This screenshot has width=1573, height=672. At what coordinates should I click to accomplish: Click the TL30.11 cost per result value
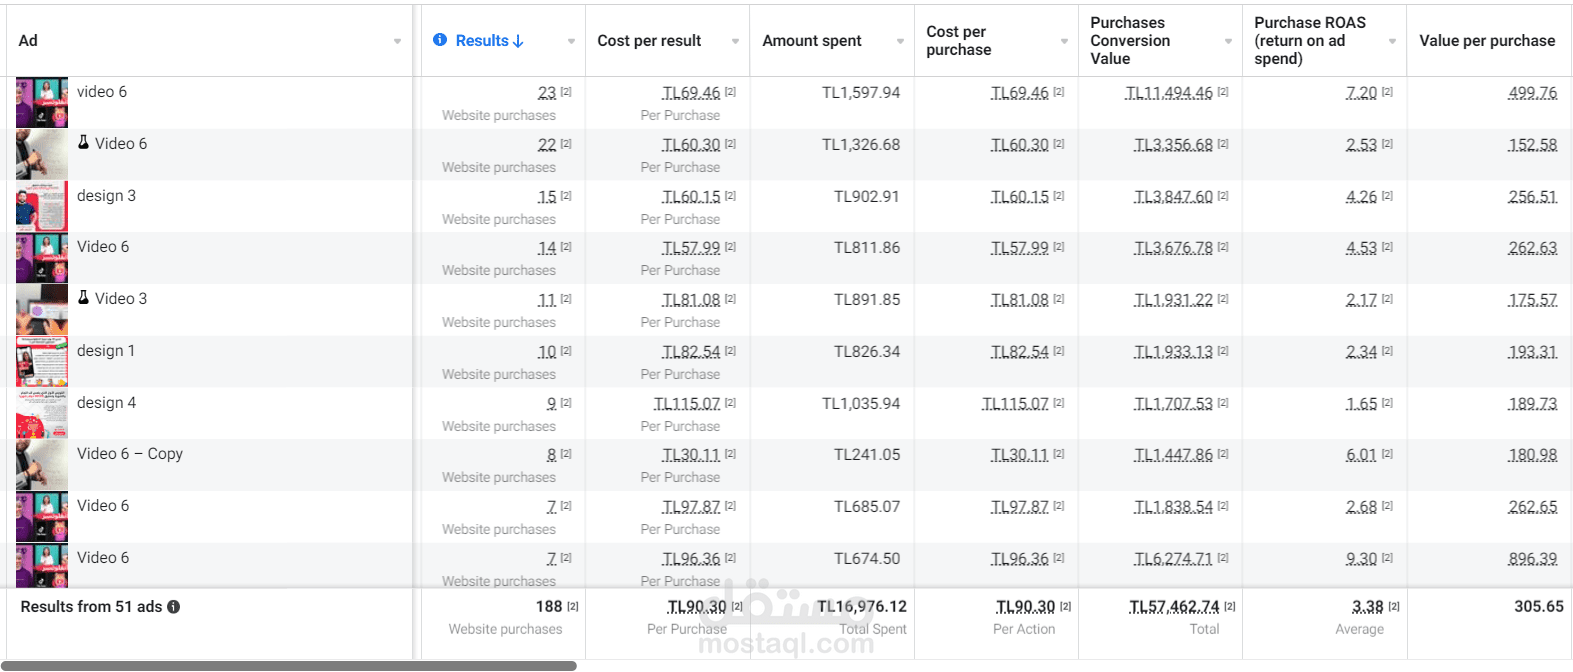click(691, 455)
